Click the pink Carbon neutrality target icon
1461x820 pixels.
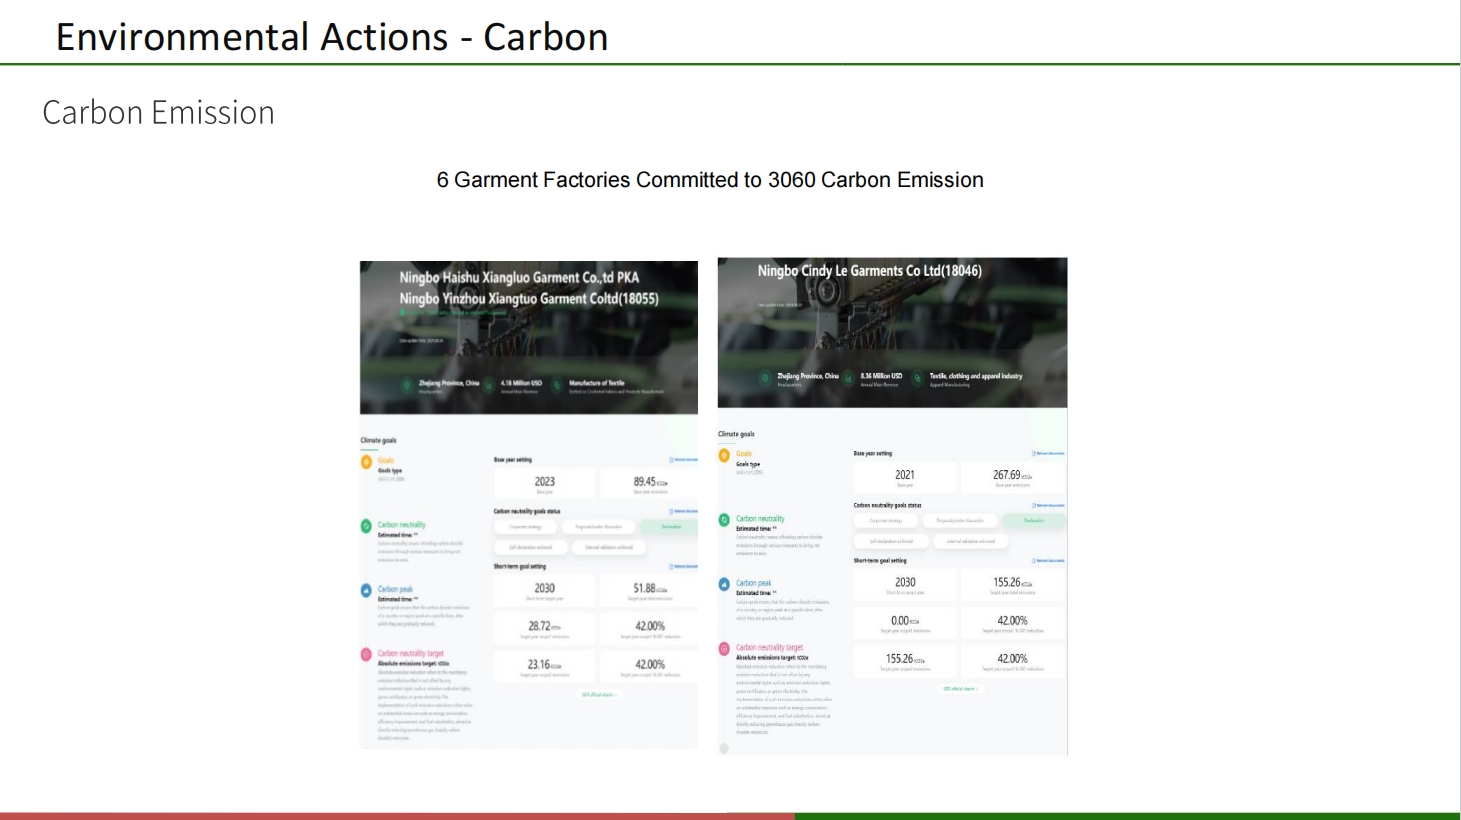[364, 653]
